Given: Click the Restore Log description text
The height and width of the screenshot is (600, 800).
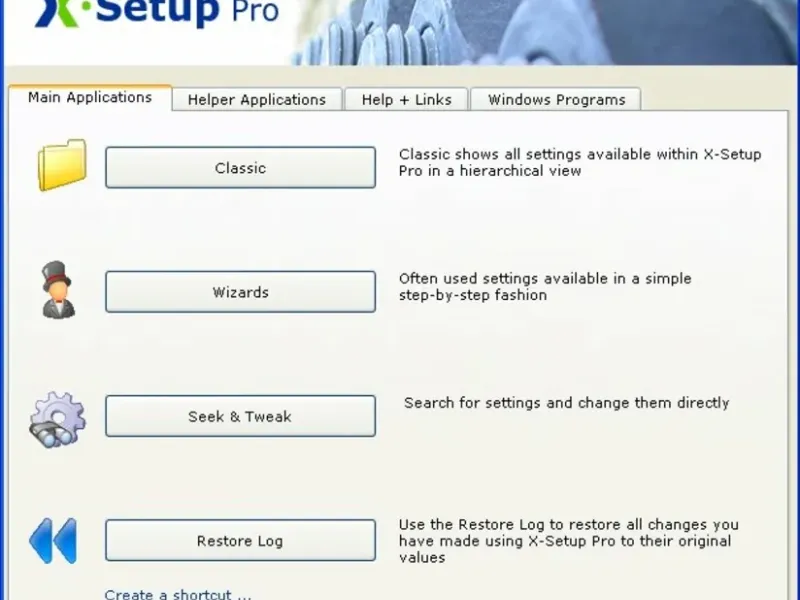Looking at the screenshot, I should 568,541.
